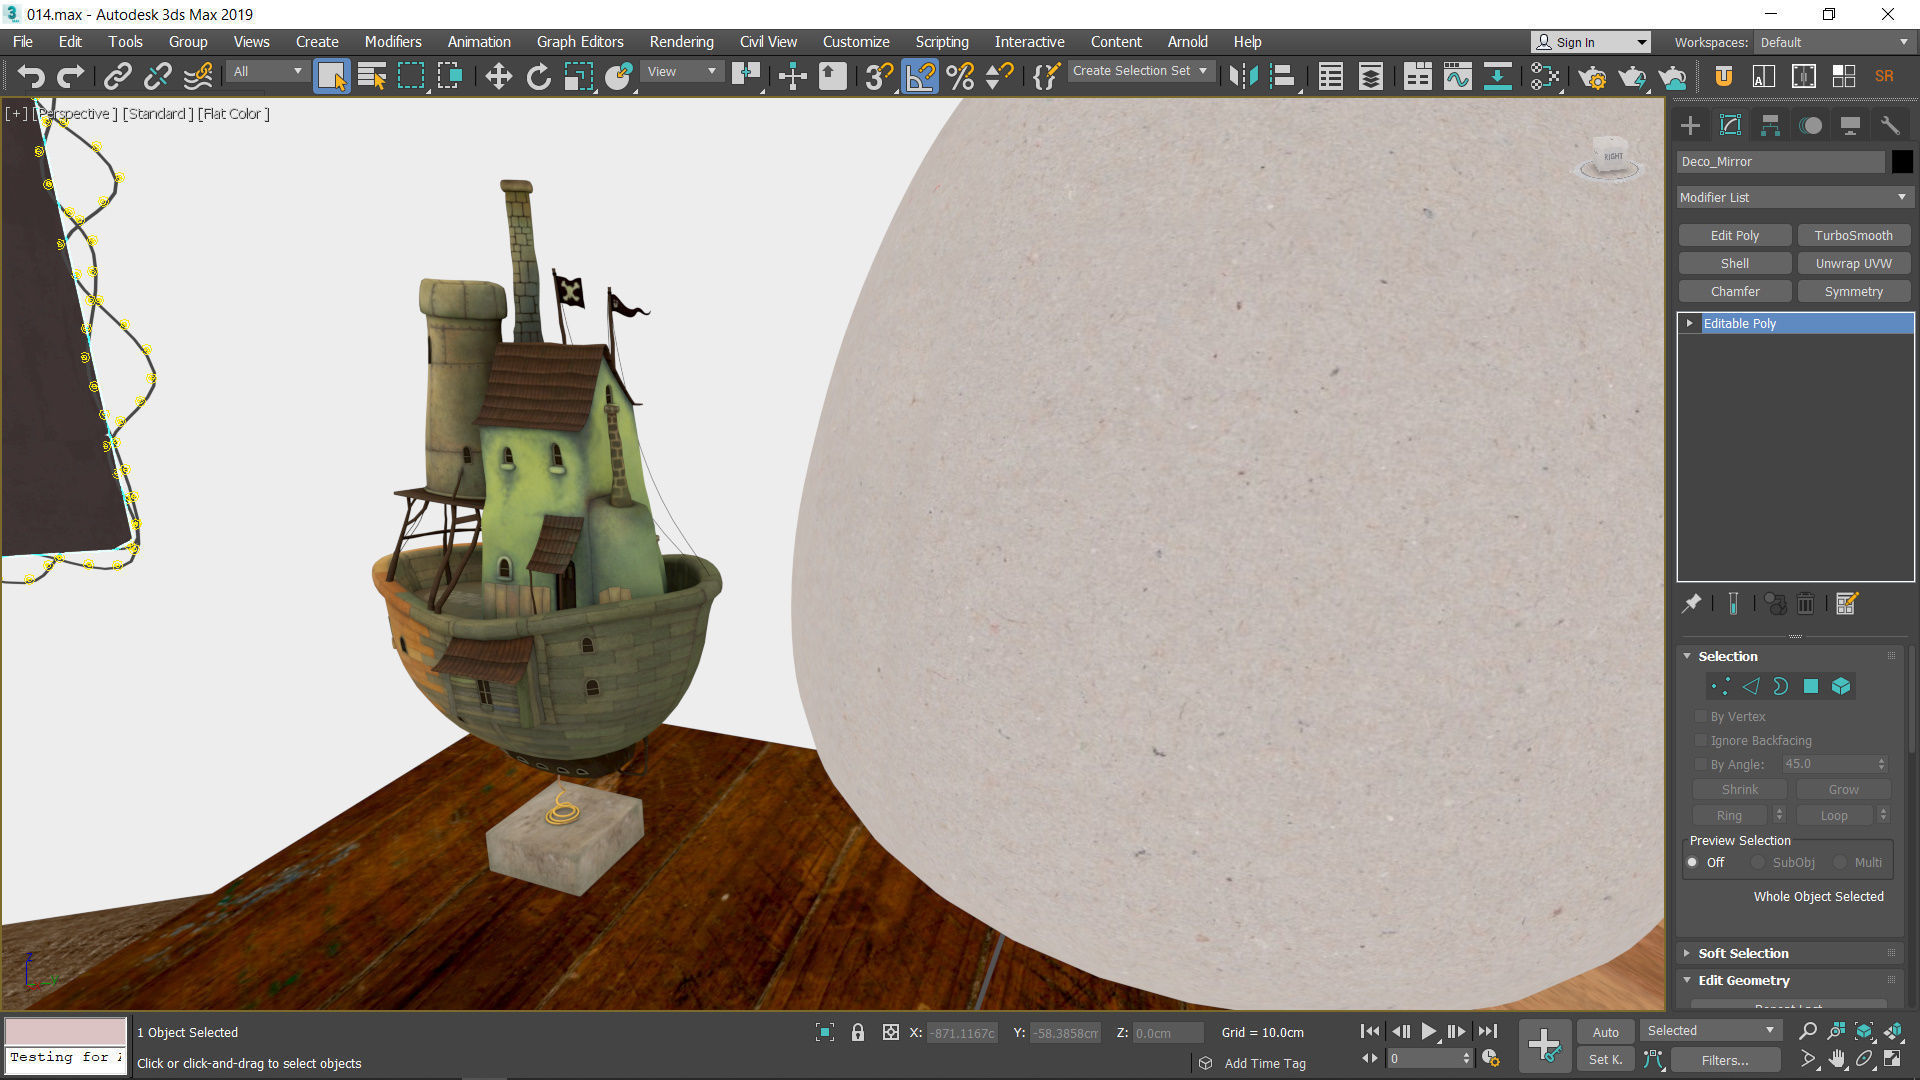The width and height of the screenshot is (1920, 1080).
Task: Click the TurboSmooth modifier button
Action: point(1853,235)
